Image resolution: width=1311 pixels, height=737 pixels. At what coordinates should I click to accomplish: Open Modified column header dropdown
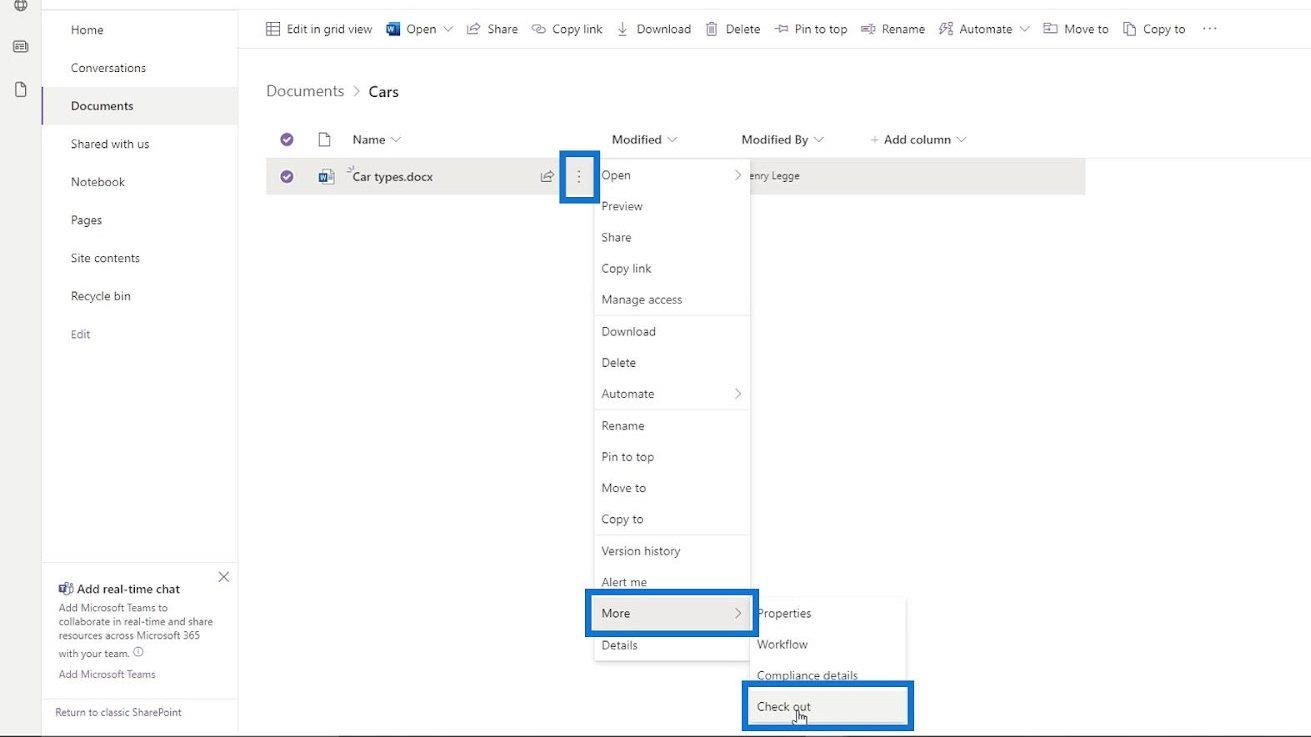tap(644, 139)
